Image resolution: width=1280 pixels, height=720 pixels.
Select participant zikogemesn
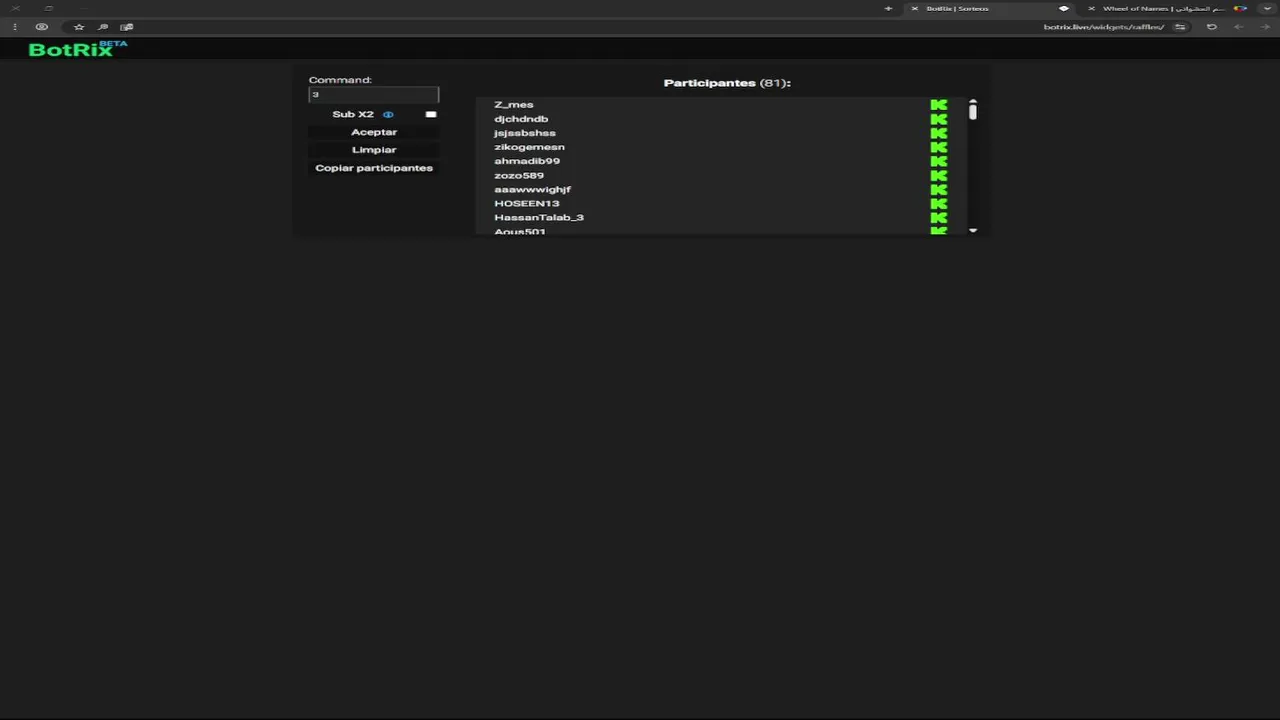pyautogui.click(x=529, y=147)
